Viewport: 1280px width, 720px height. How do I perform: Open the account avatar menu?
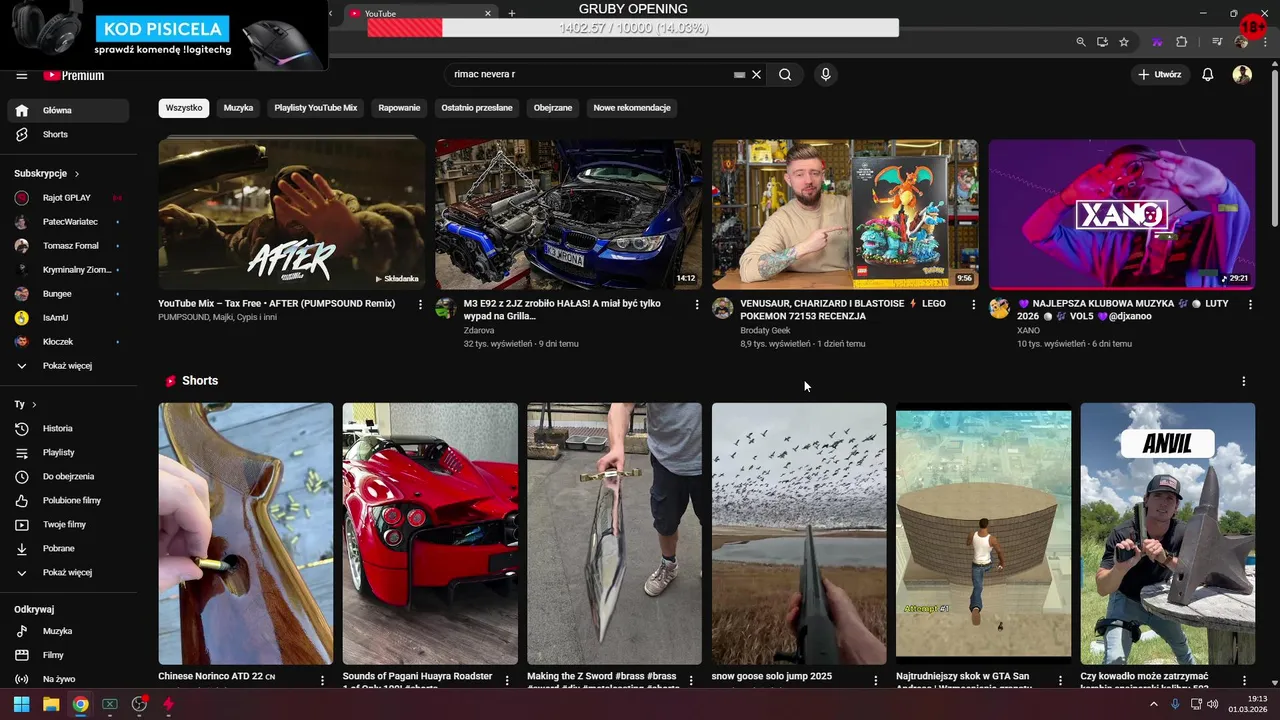[x=1242, y=74]
